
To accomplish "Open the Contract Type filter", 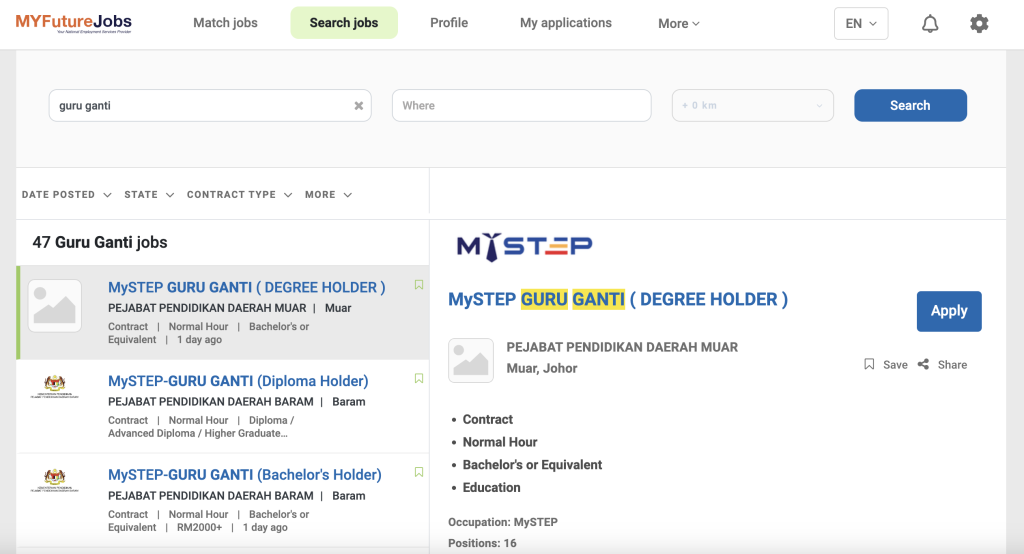I will click(x=239, y=195).
